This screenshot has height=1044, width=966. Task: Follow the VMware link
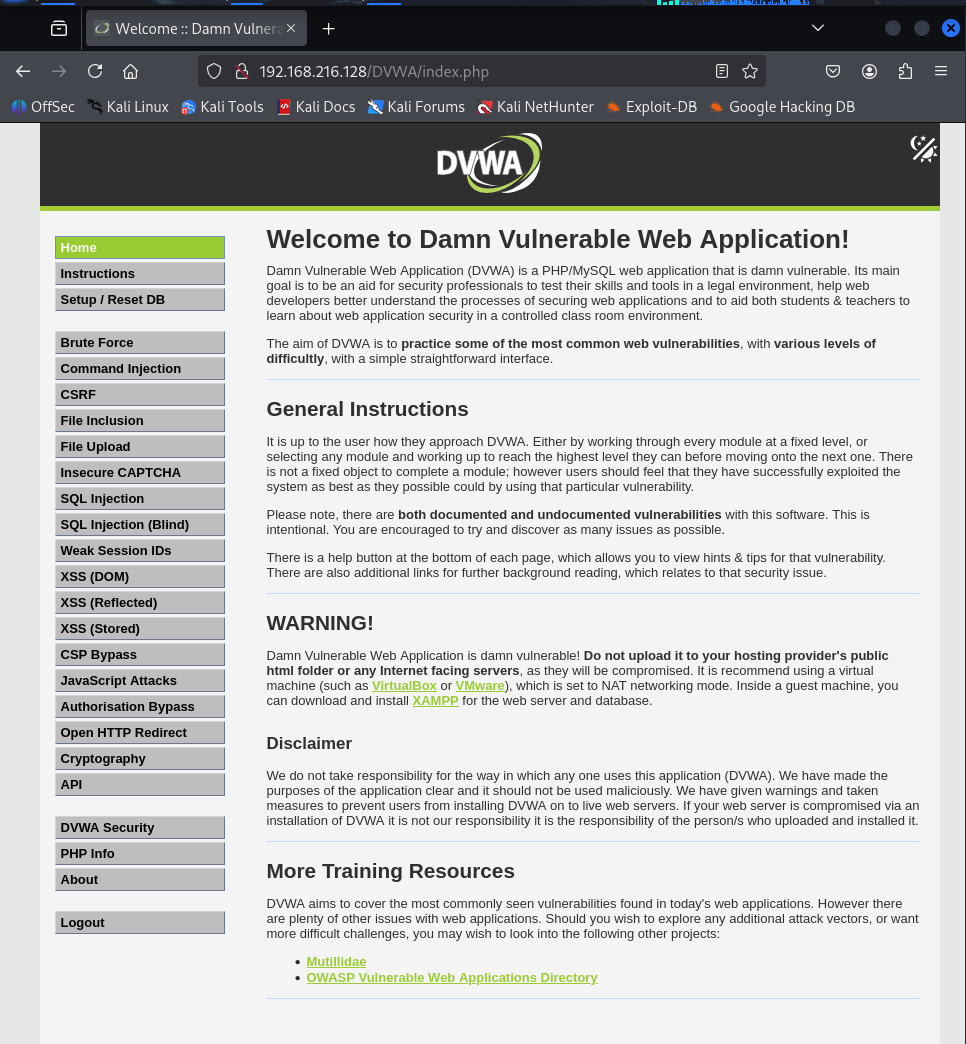[480, 686]
